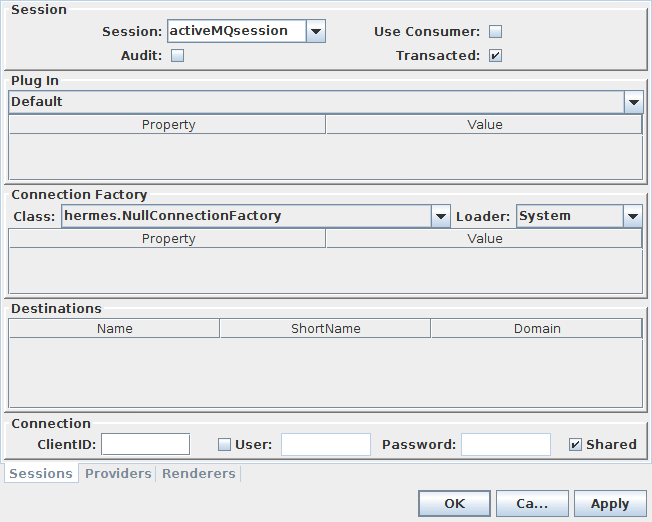This screenshot has height=522, width=652.
Task: Click the User name input field
Action: click(325, 445)
